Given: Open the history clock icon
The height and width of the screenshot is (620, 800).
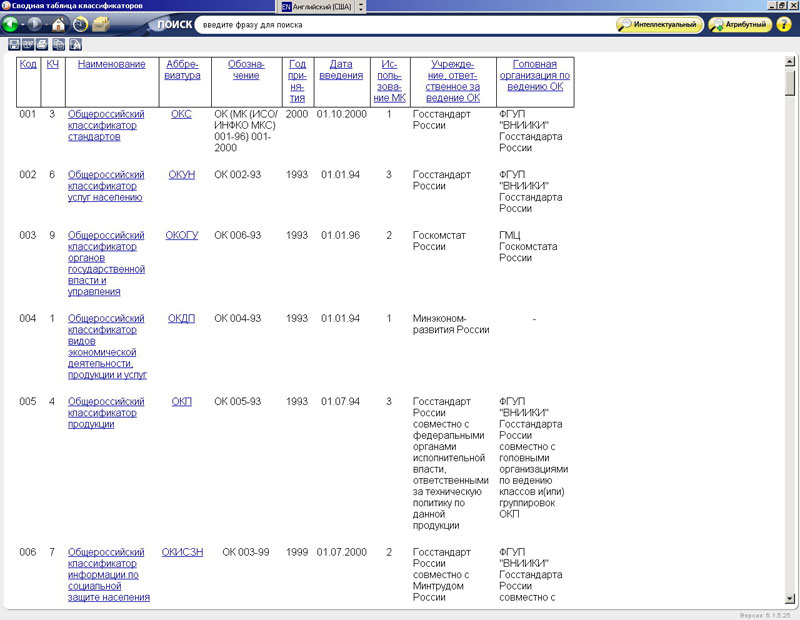Looking at the screenshot, I should [x=80, y=24].
